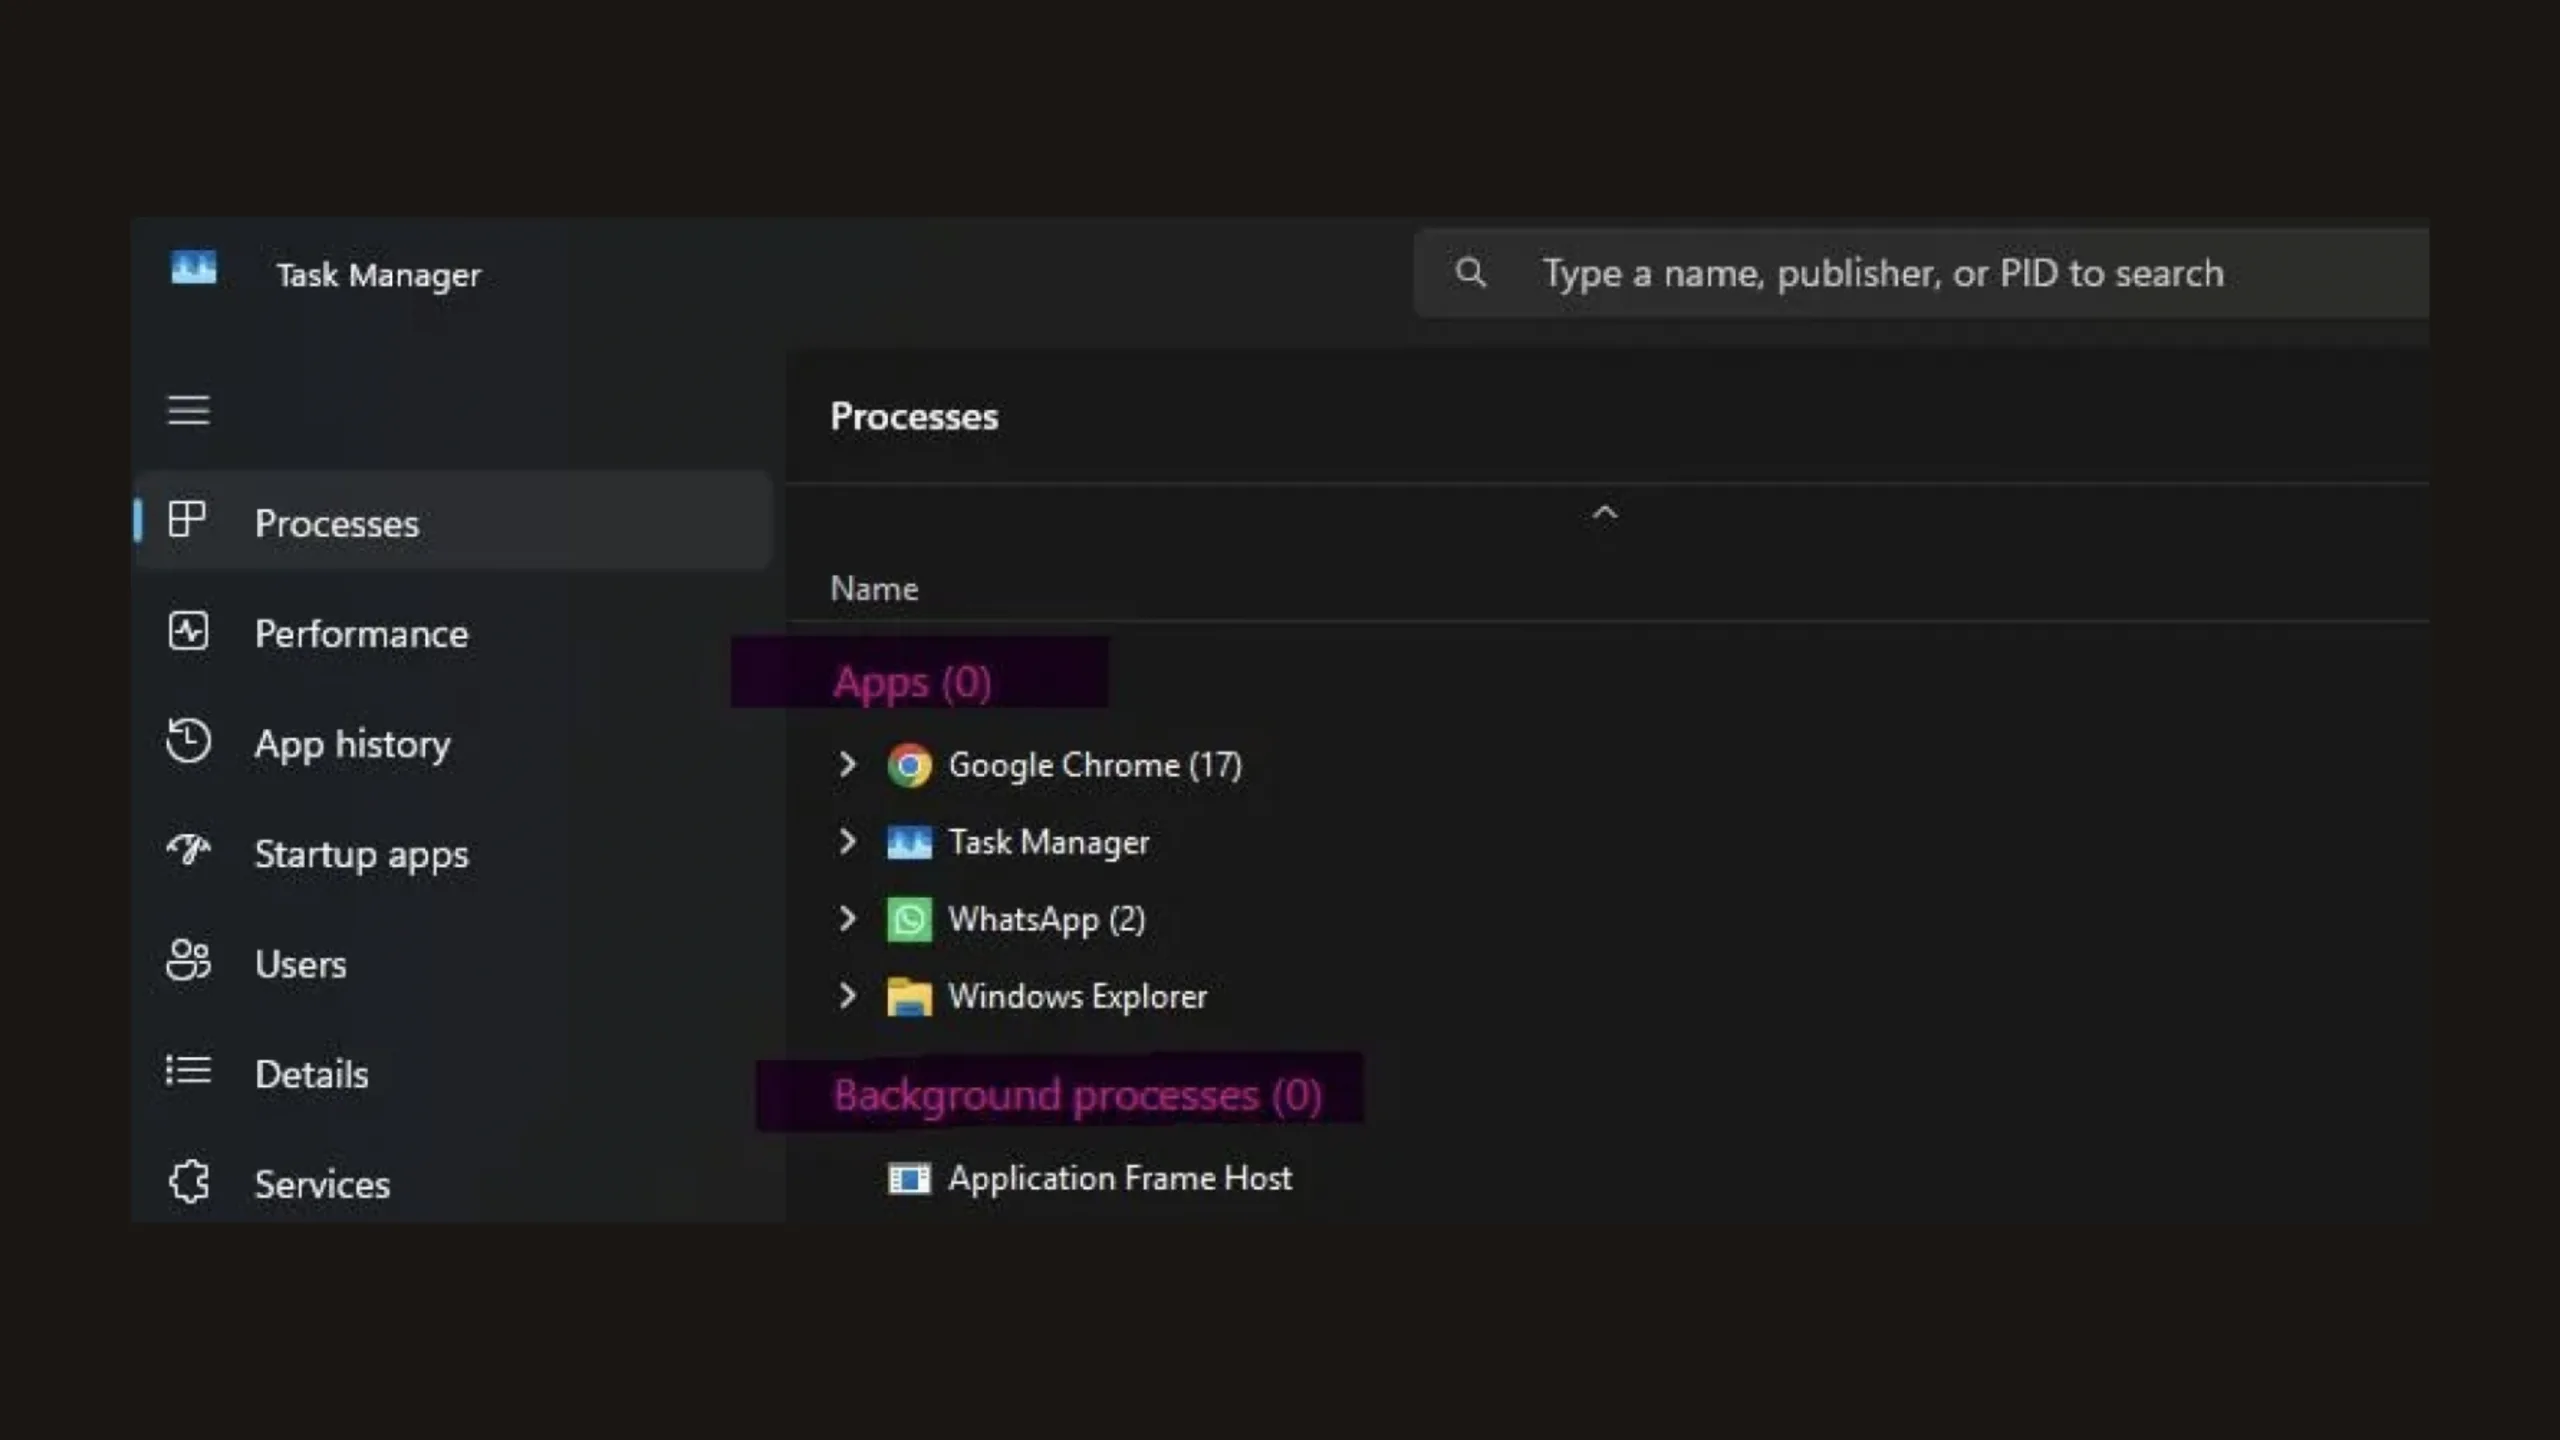Click the Services puzzle-gear icon

tap(188, 1182)
